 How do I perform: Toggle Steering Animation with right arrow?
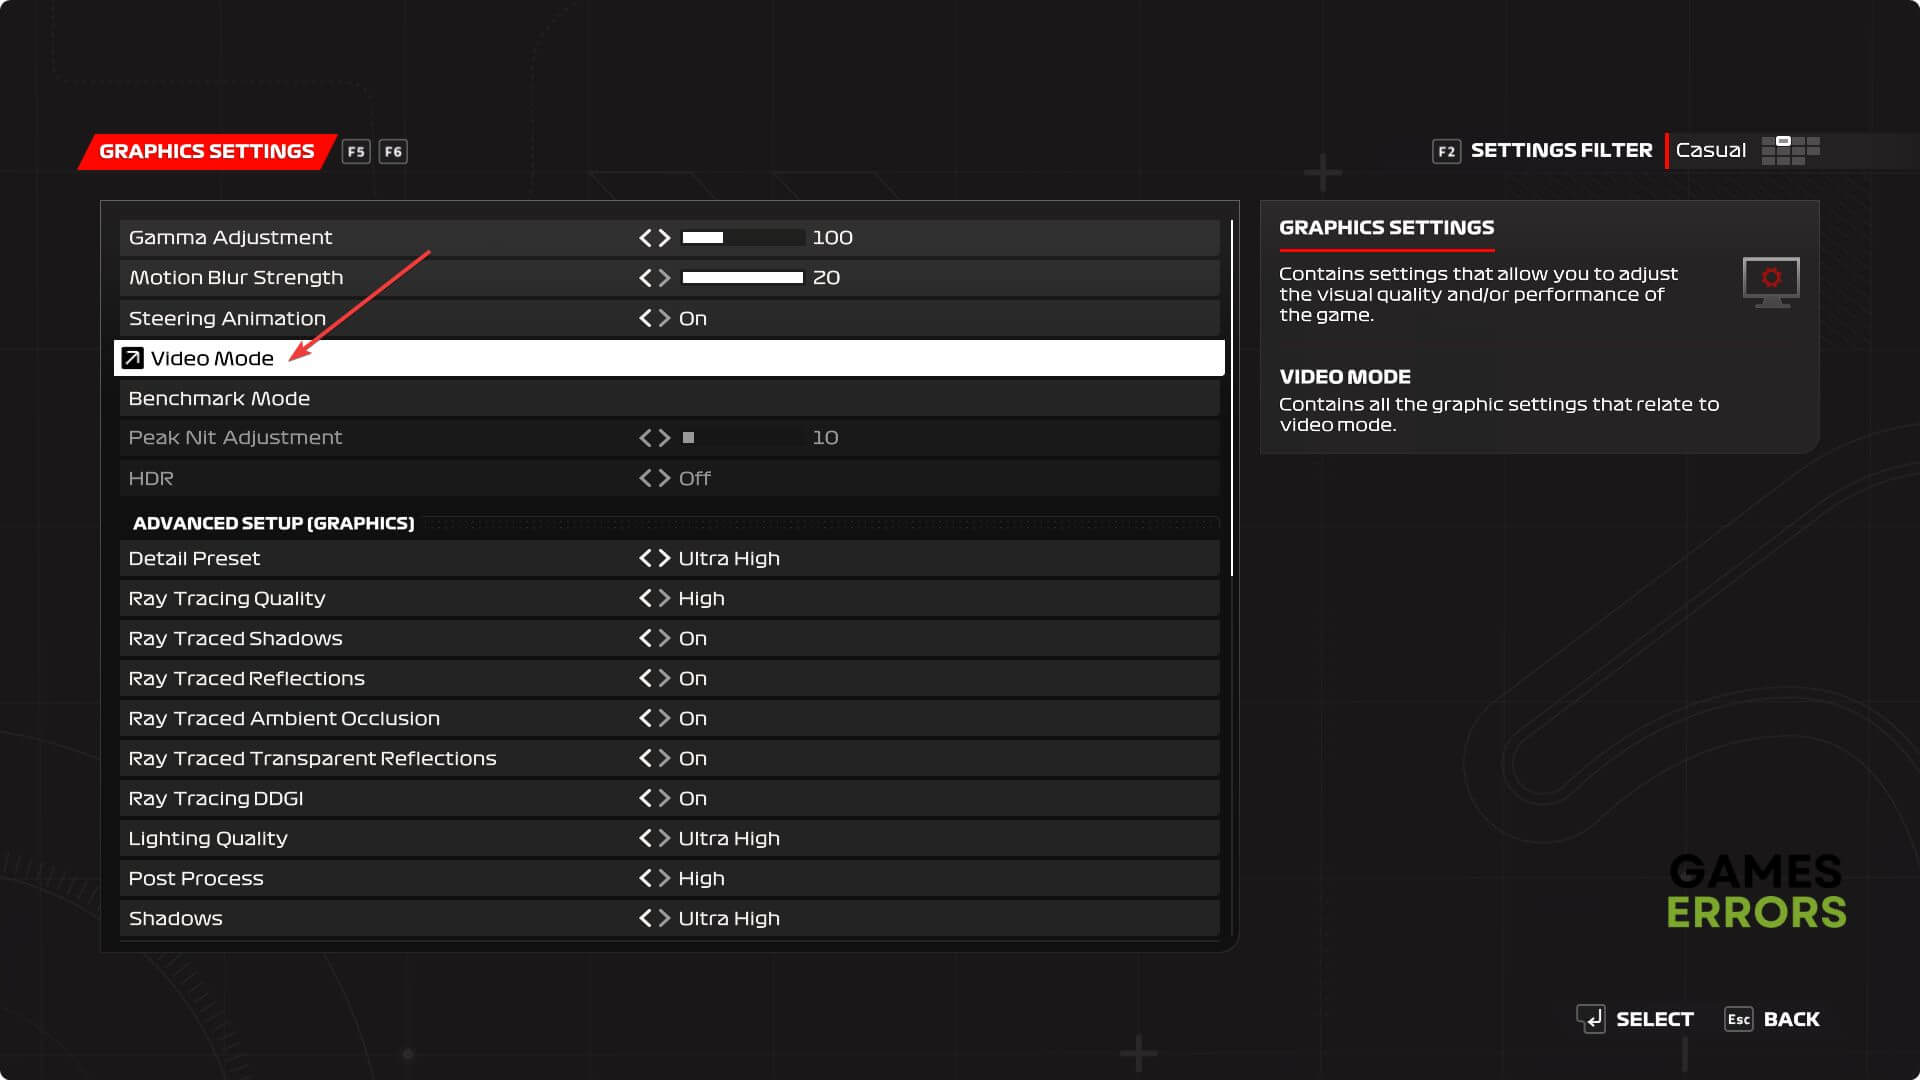[x=664, y=318]
